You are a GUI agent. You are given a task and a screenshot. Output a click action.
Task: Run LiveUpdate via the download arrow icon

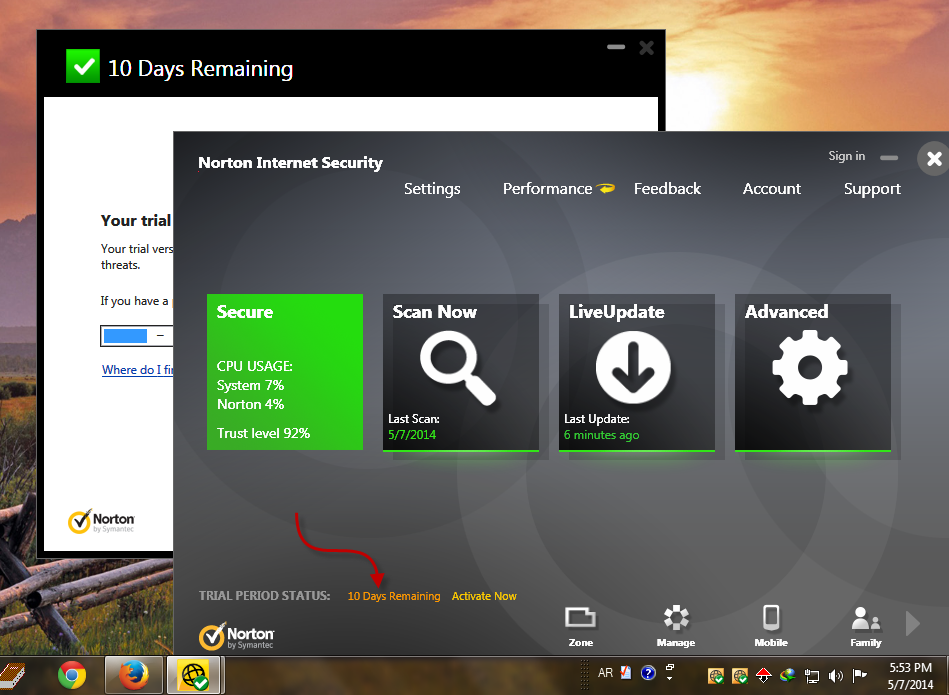coord(633,367)
